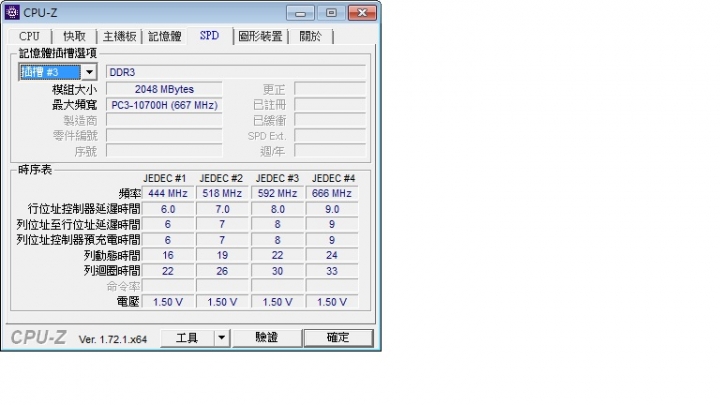Click the 592 MHz frequency cell

277,193
